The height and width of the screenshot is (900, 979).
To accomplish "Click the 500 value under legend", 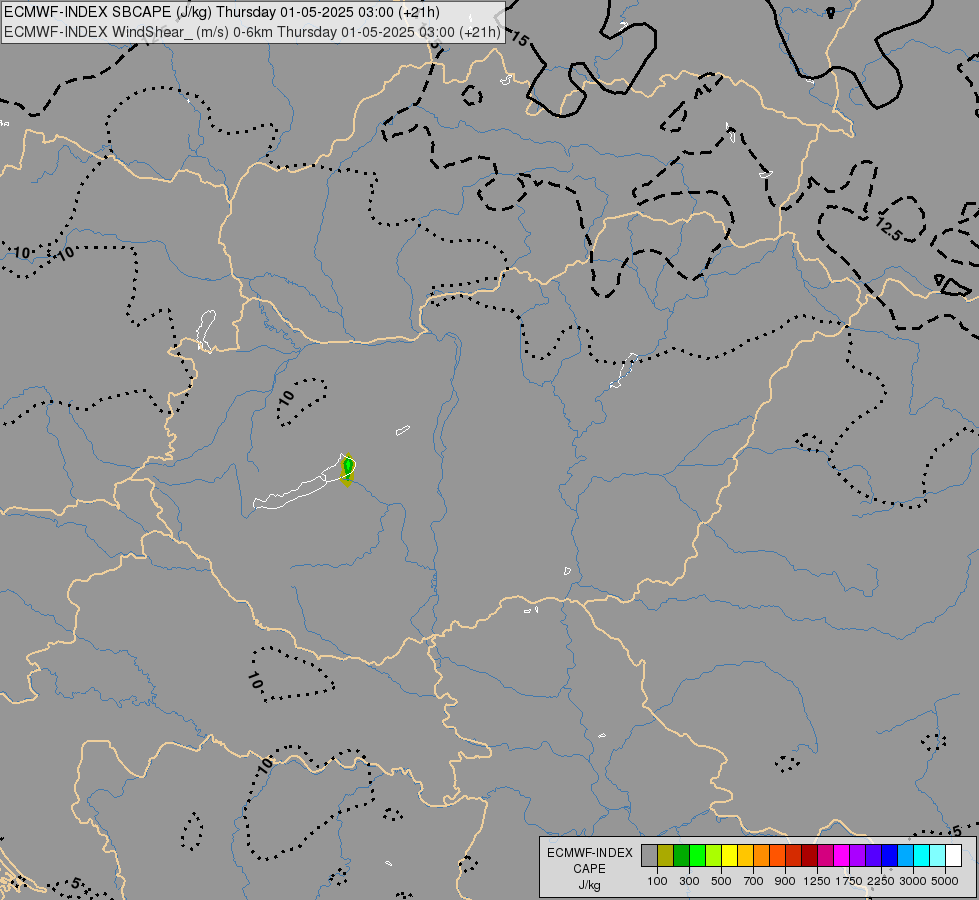I will pos(721,881).
